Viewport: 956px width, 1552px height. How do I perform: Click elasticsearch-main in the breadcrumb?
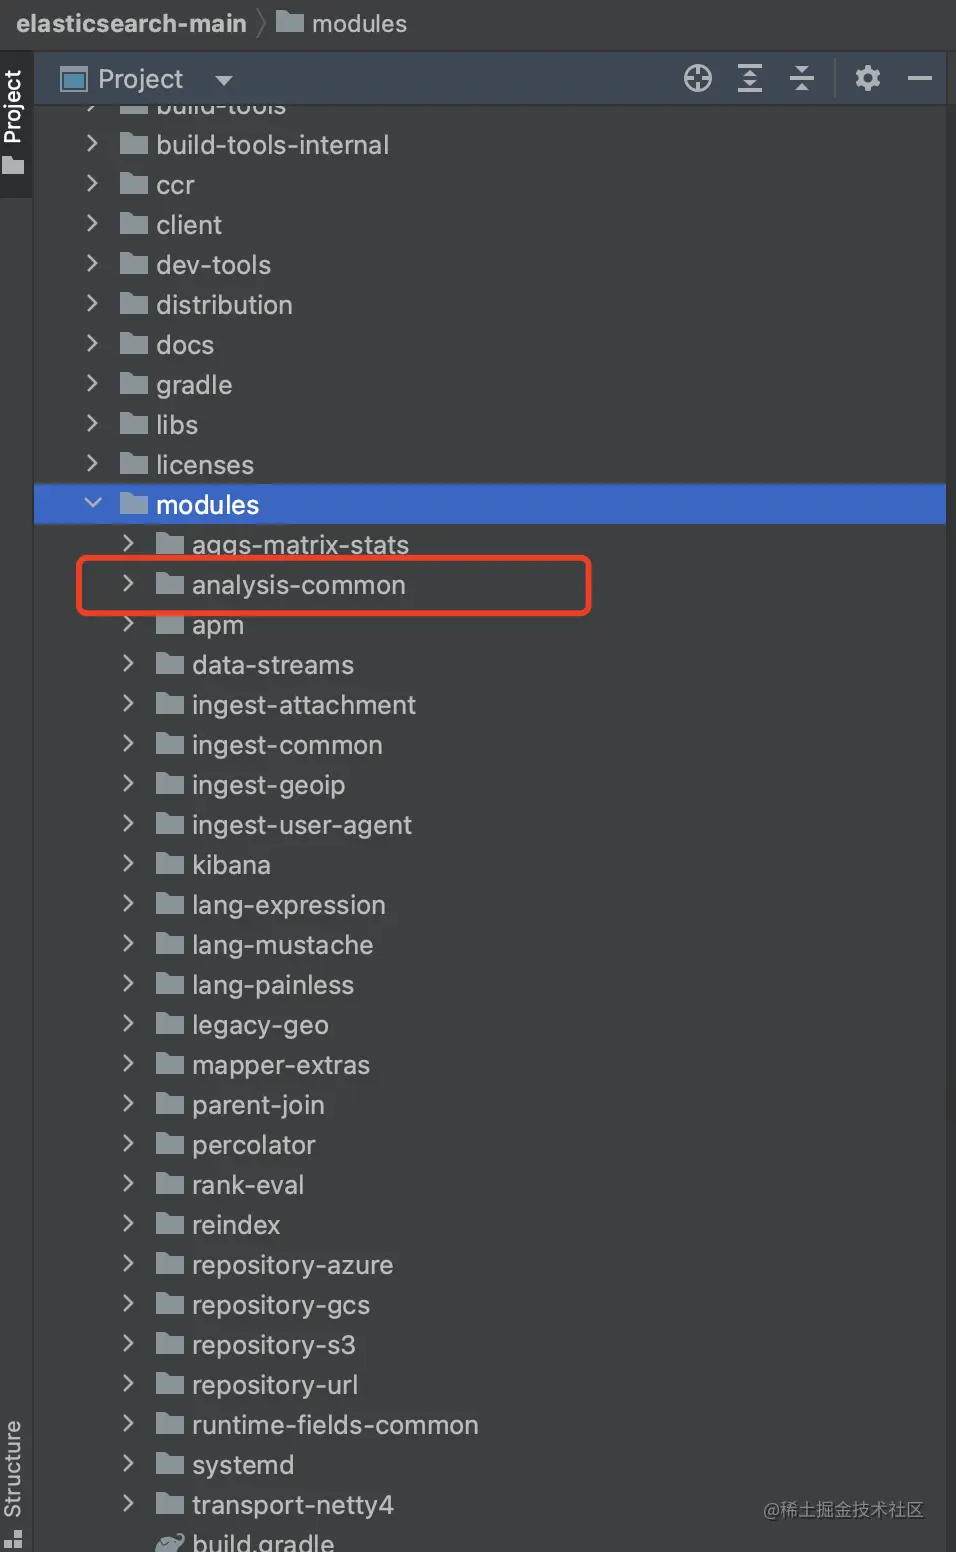tap(131, 23)
